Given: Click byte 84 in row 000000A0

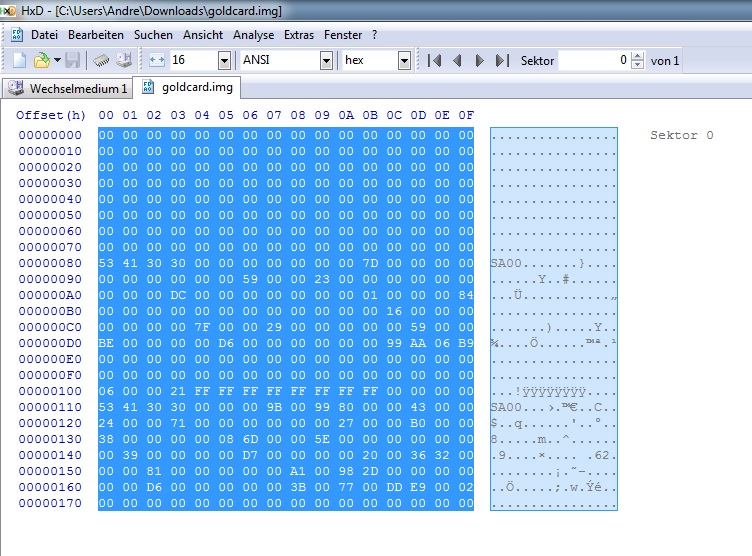Looking at the screenshot, I should [466, 295].
